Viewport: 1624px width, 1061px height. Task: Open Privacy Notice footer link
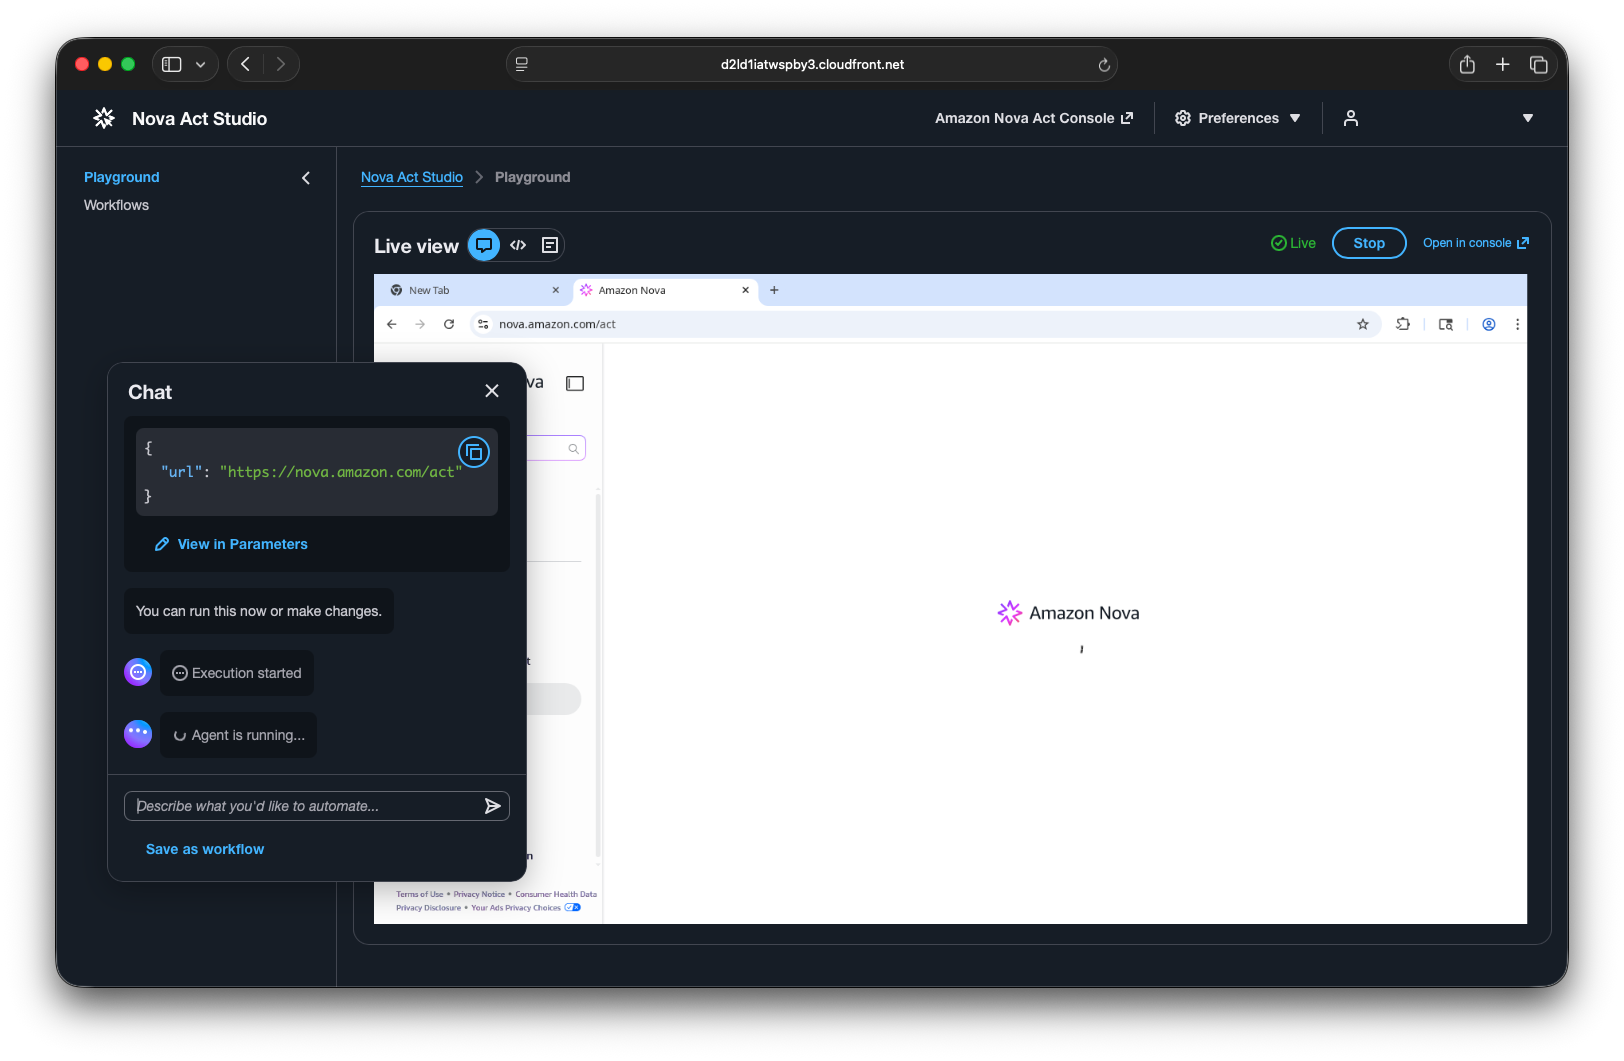click(479, 895)
